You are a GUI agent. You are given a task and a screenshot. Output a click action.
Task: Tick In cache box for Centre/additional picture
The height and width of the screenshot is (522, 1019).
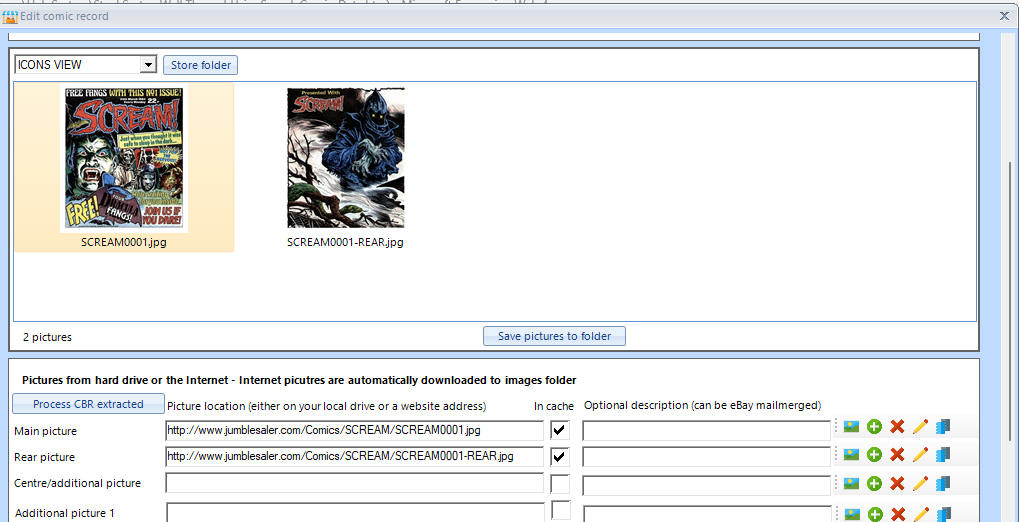click(560, 484)
